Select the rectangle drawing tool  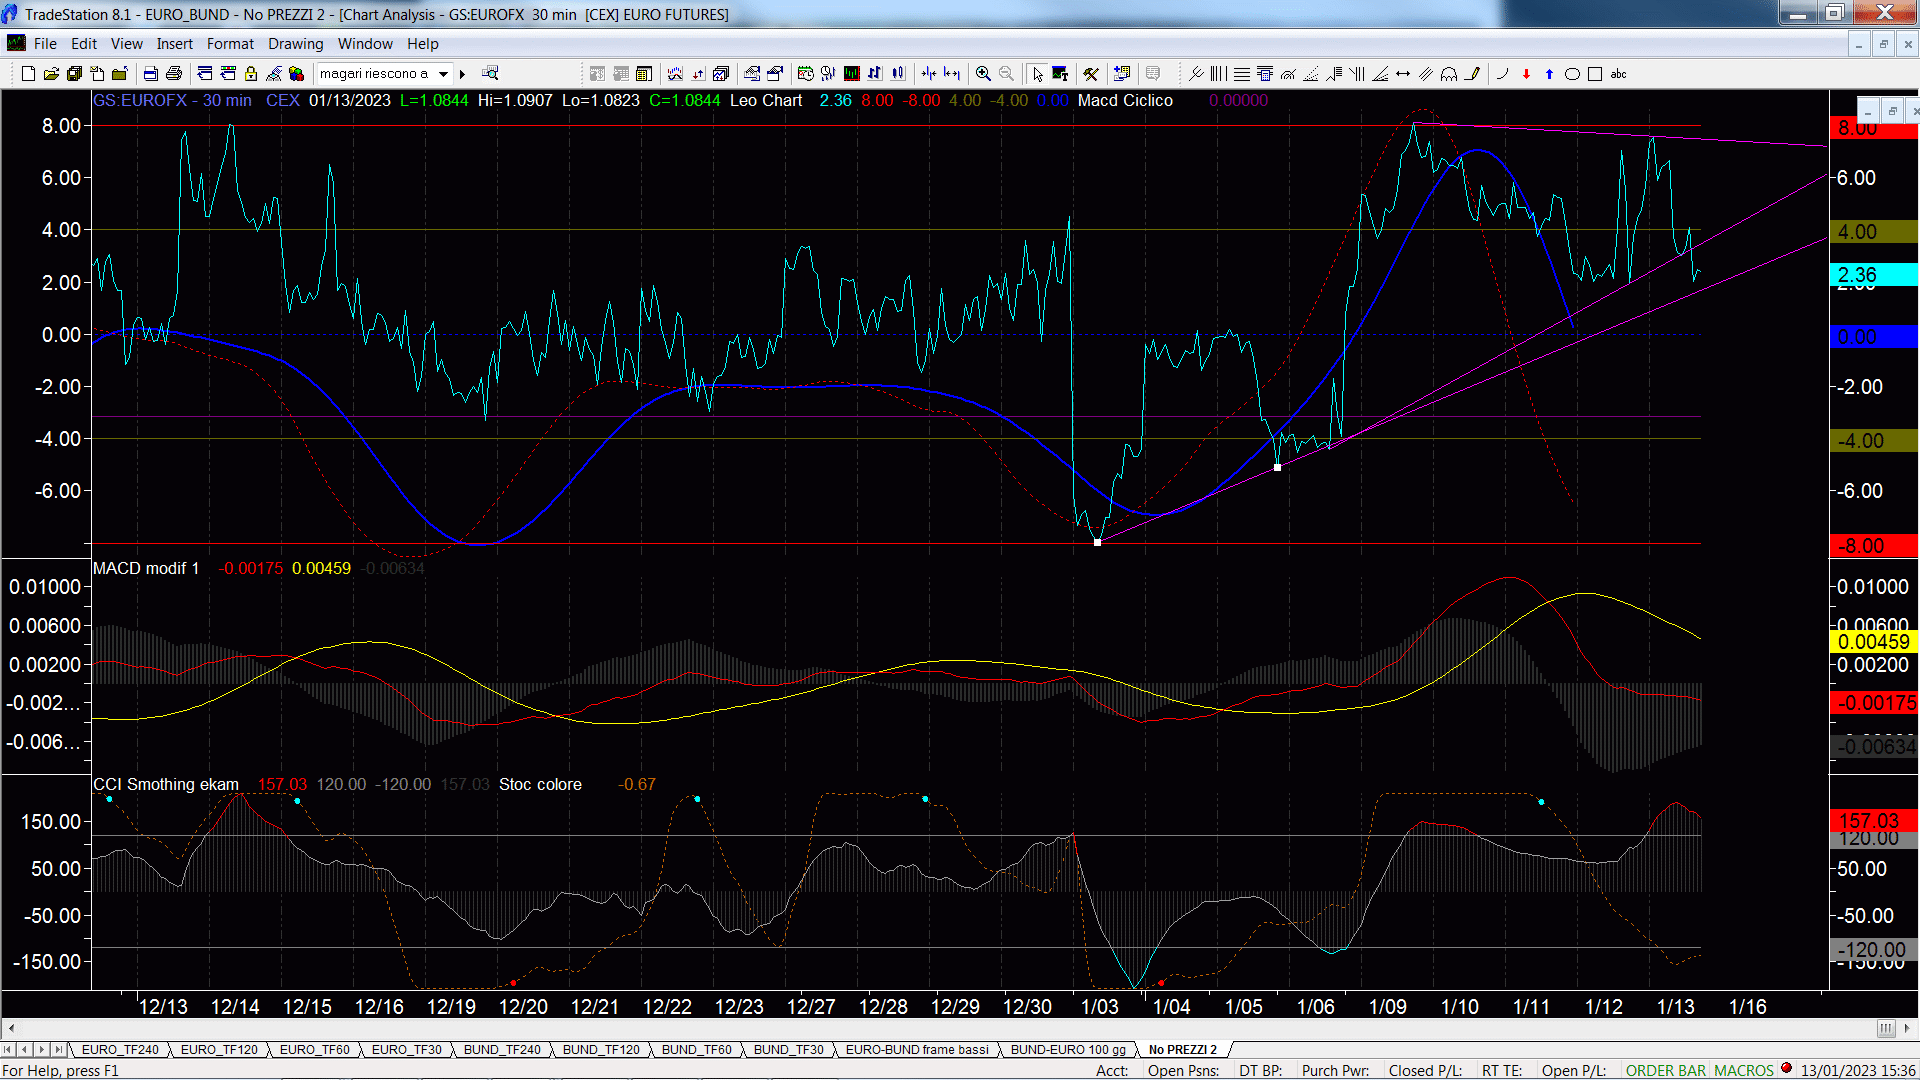tap(1595, 74)
